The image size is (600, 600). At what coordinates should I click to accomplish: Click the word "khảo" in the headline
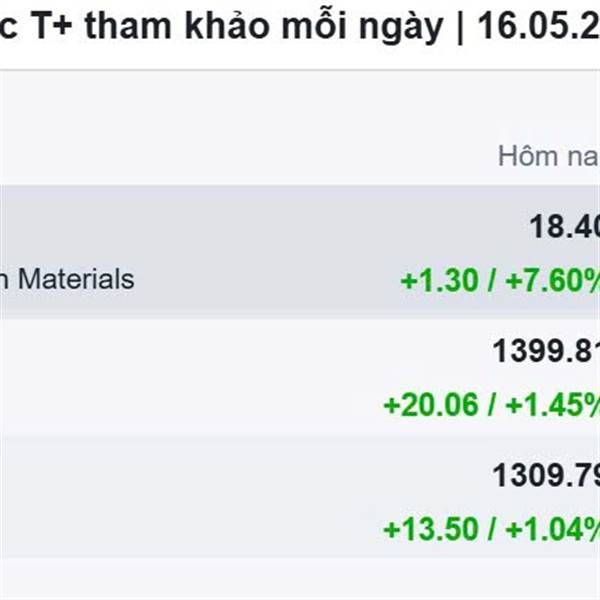pyautogui.click(x=228, y=25)
